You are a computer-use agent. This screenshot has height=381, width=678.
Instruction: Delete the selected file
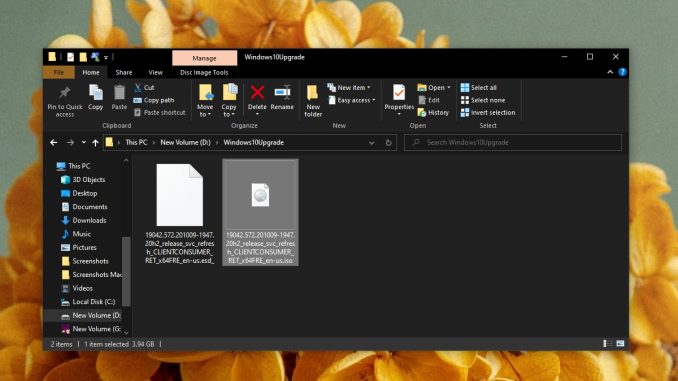(x=257, y=100)
